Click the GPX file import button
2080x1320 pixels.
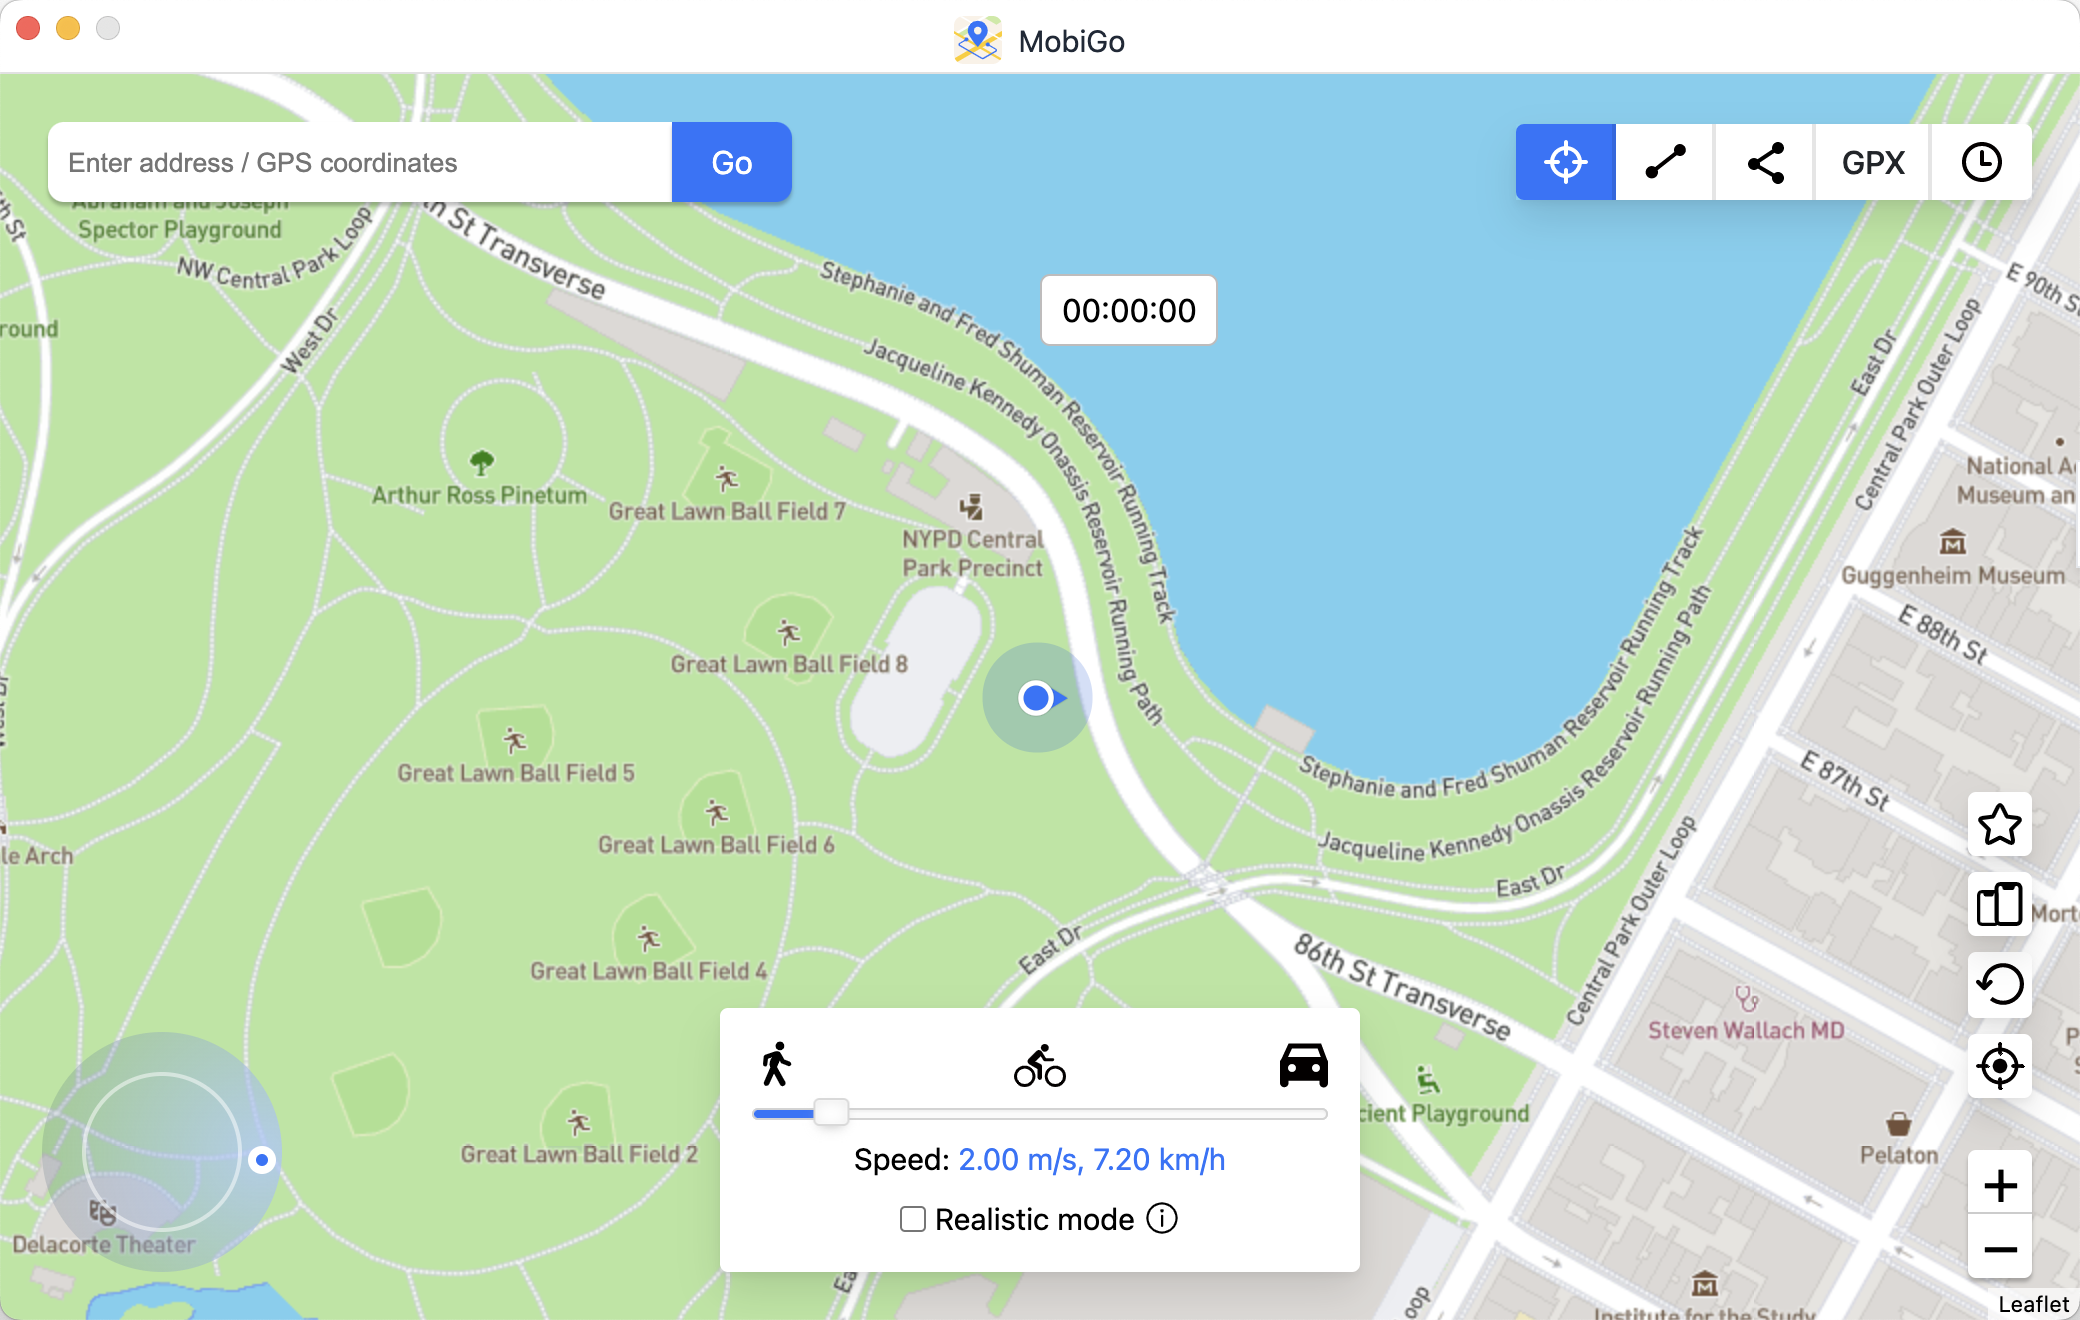coord(1874,162)
